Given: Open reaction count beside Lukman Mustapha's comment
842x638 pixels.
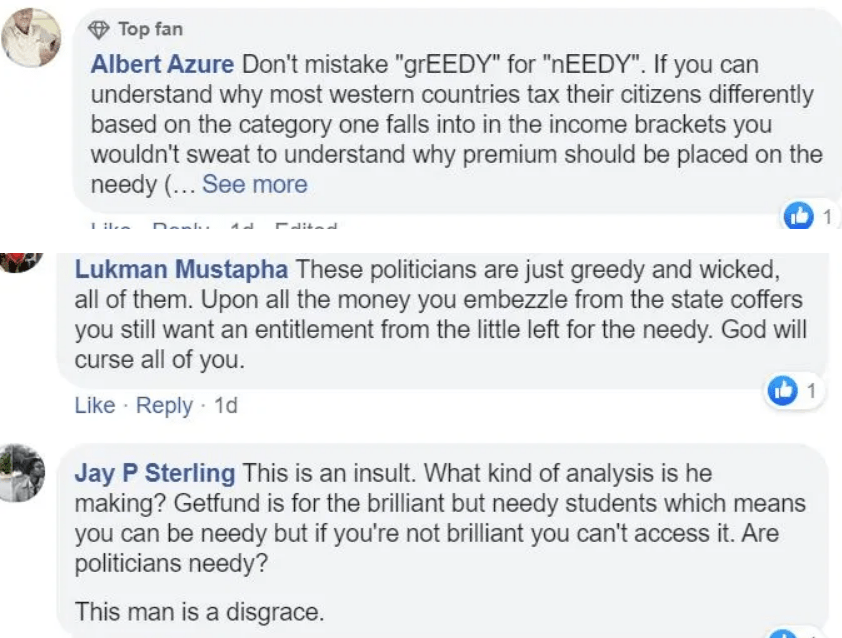Looking at the screenshot, I should 811,390.
